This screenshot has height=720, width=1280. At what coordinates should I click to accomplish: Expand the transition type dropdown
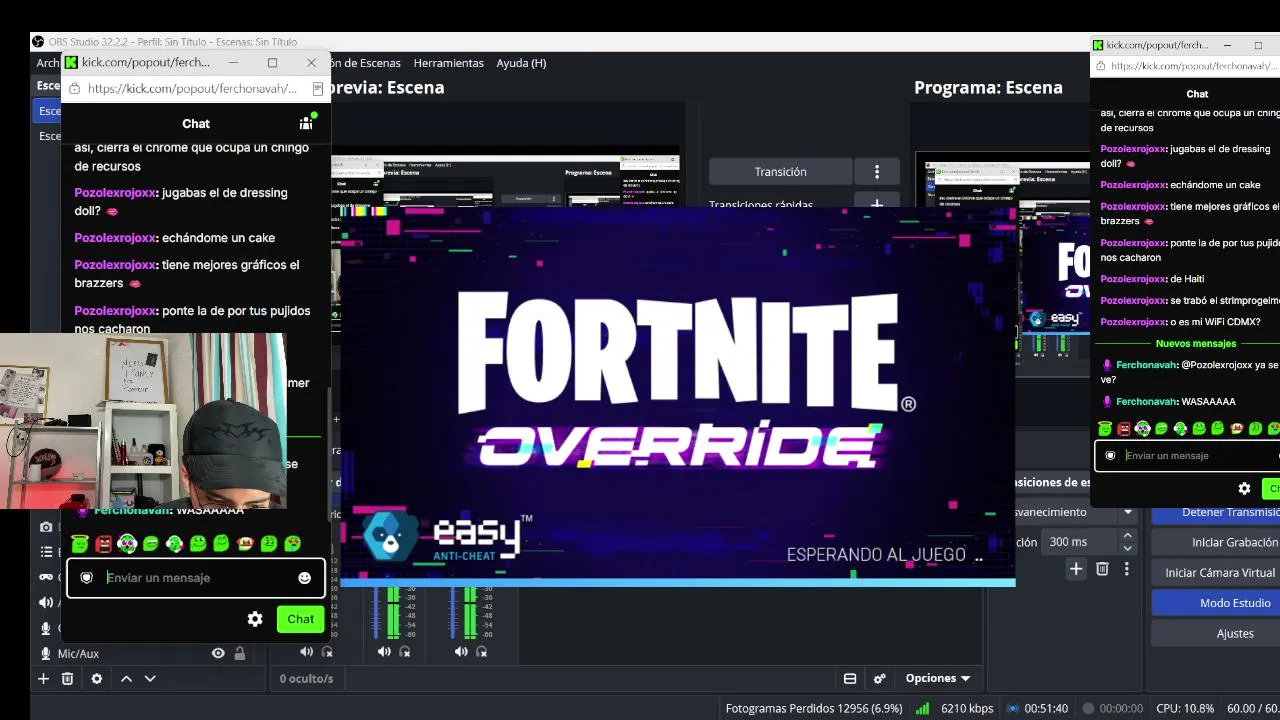(x=1128, y=512)
